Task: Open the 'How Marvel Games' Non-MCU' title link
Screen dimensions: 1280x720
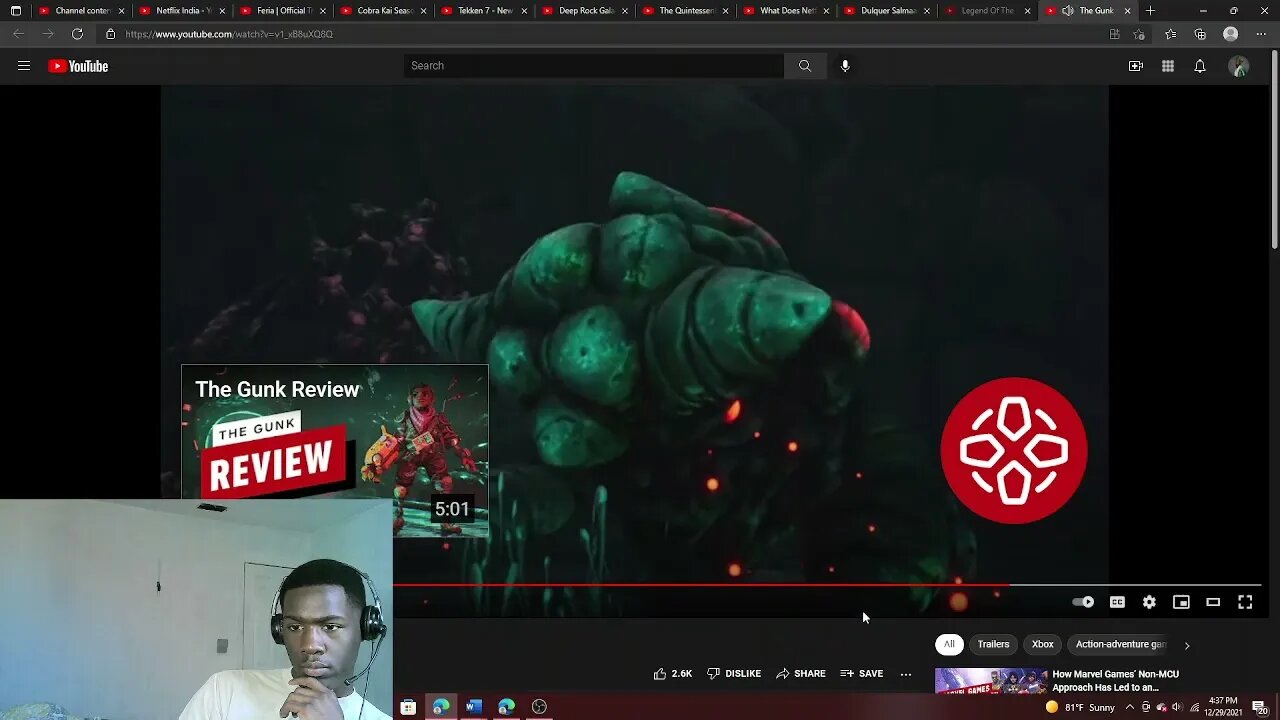Action: click(1115, 681)
